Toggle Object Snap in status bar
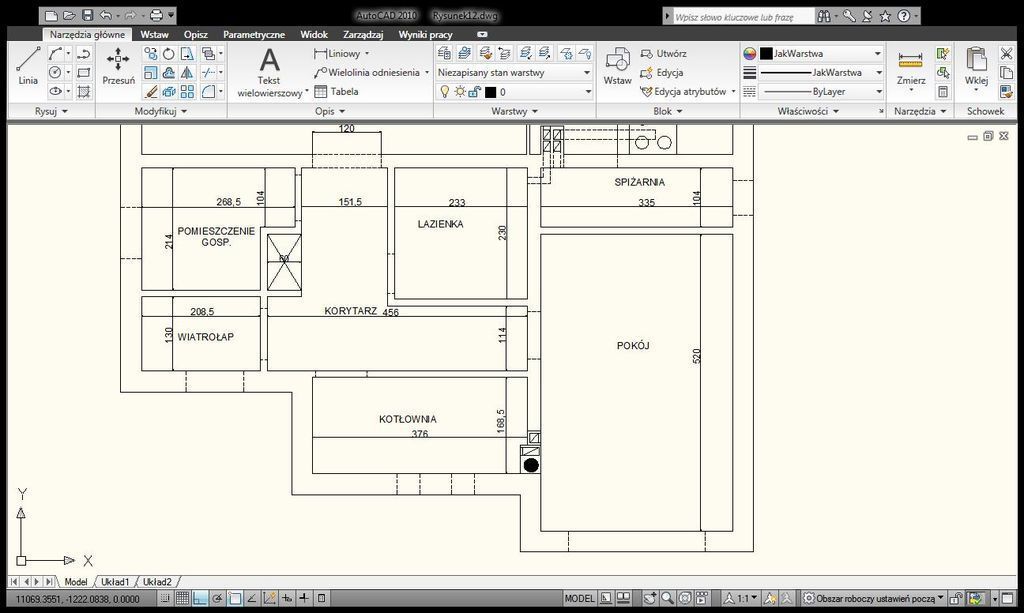Screen dimensions: 1024x613 [x=234, y=597]
